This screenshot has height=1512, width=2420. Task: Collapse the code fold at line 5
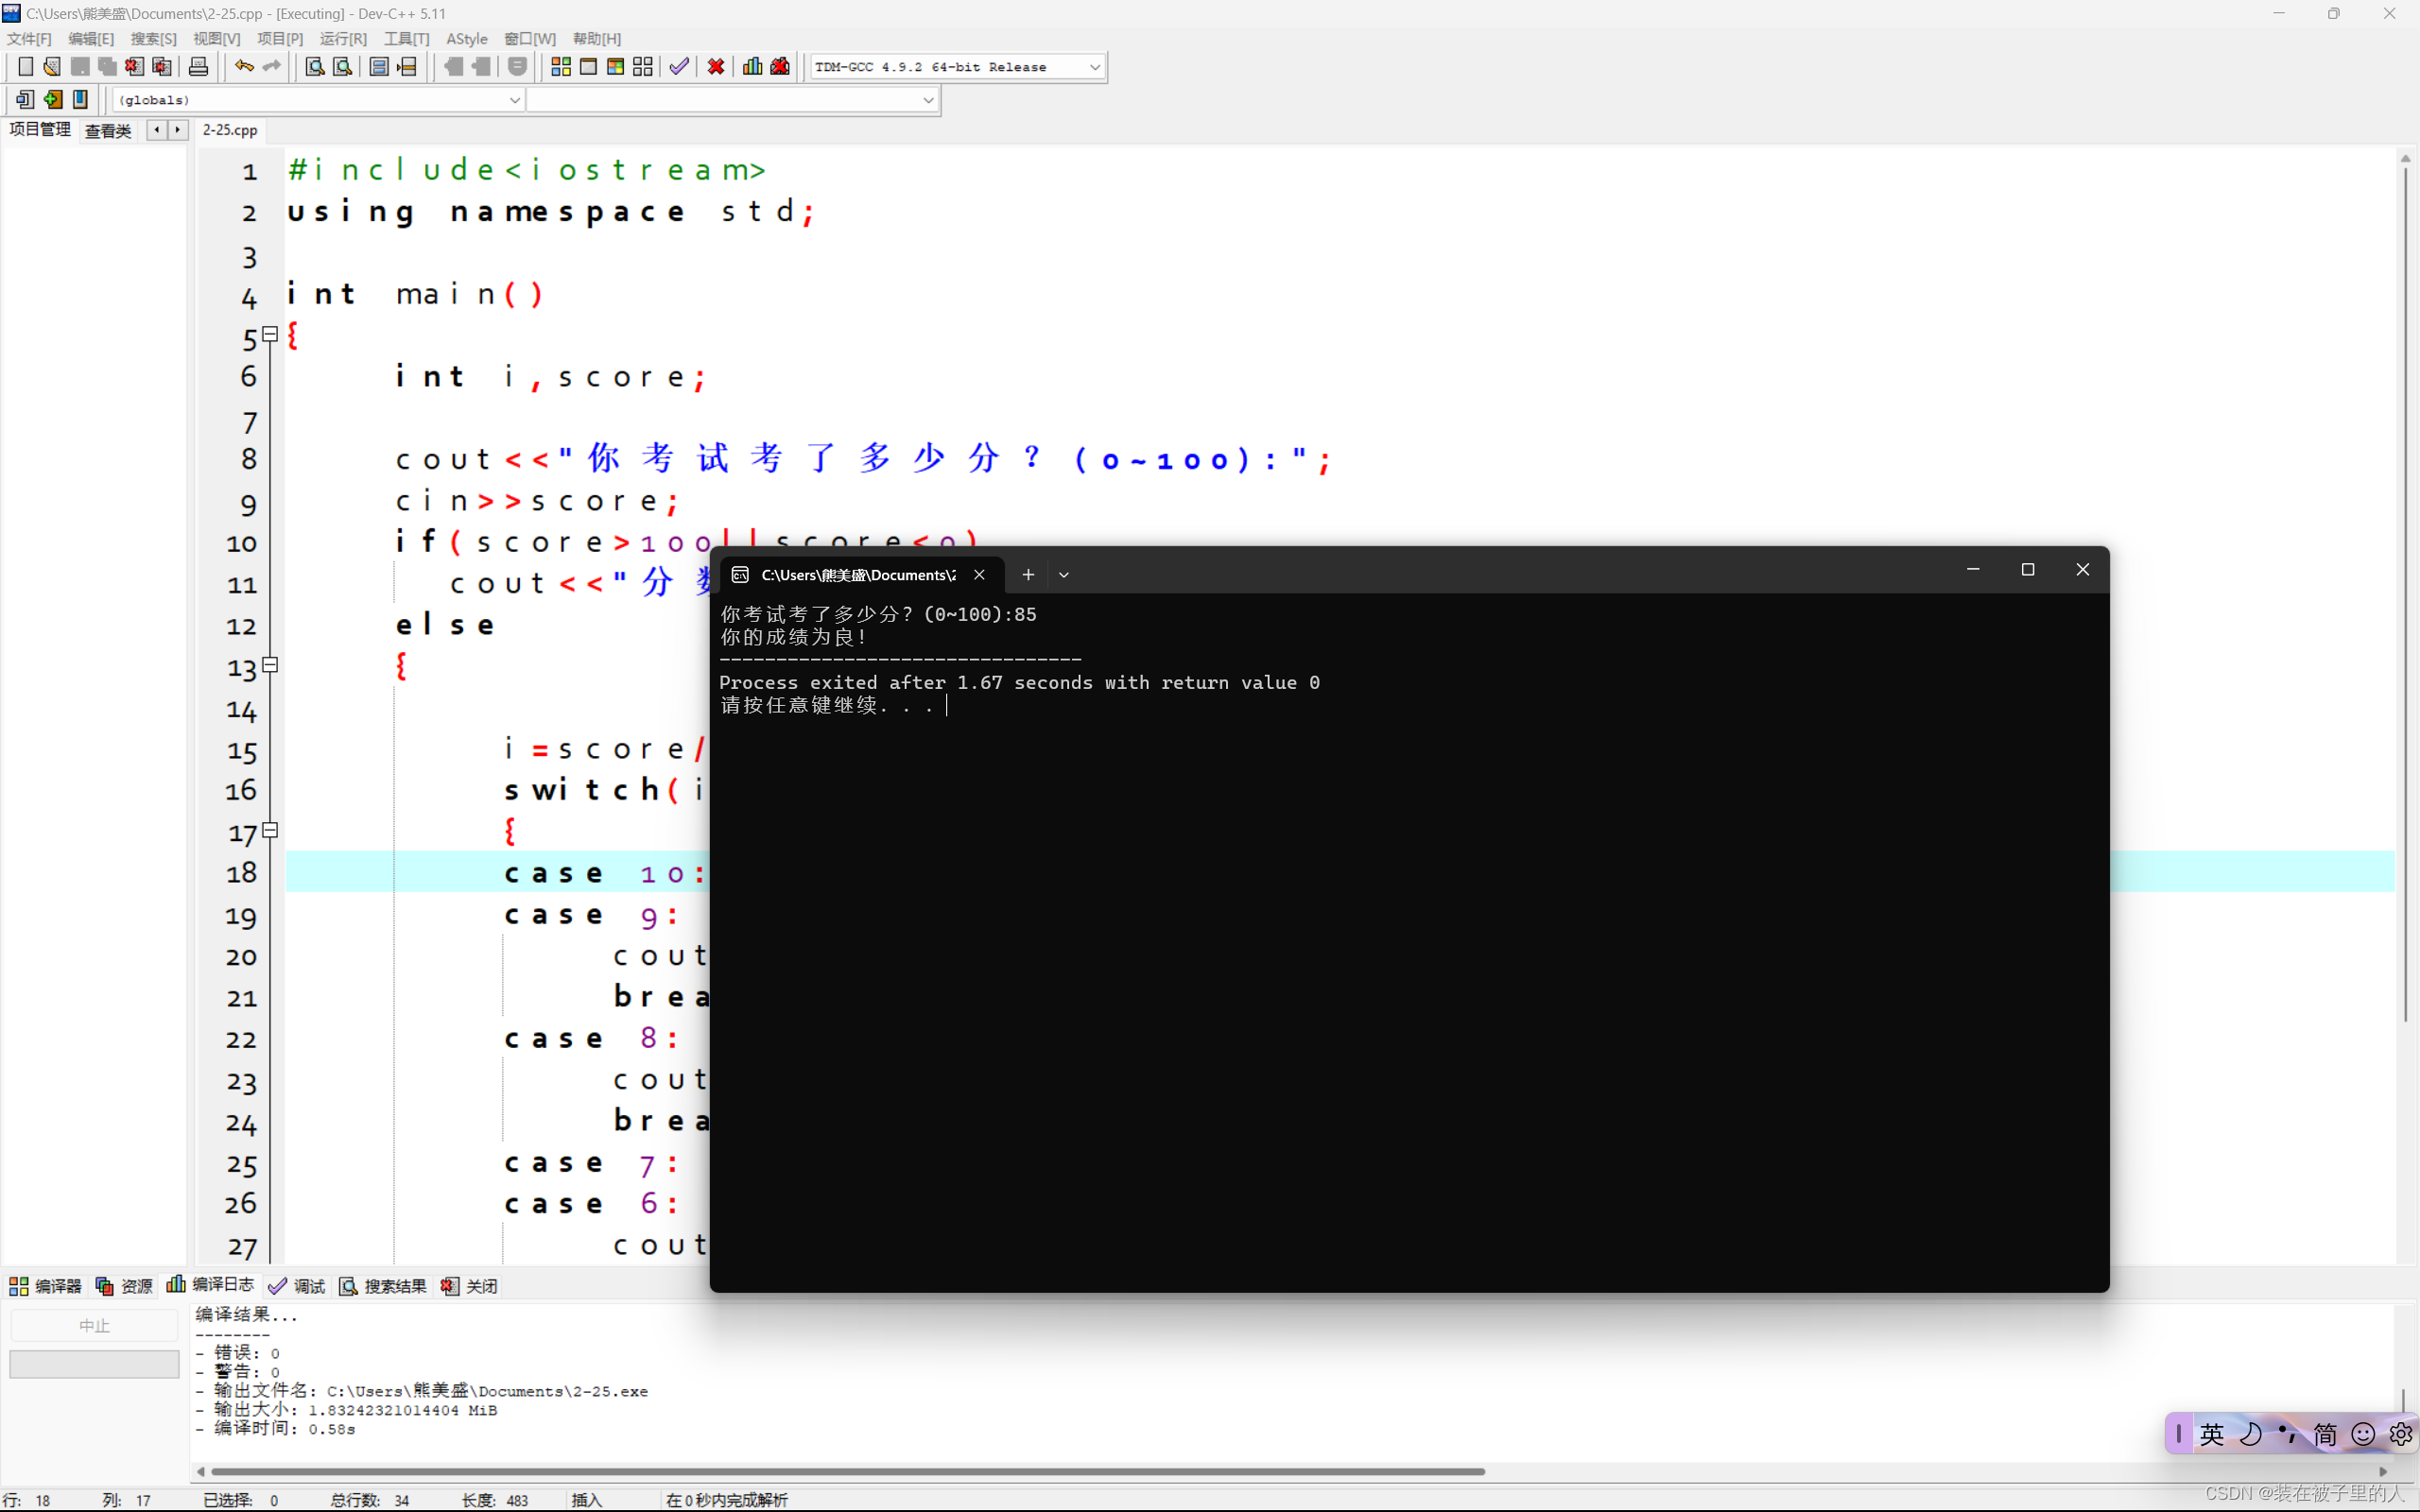click(x=270, y=334)
